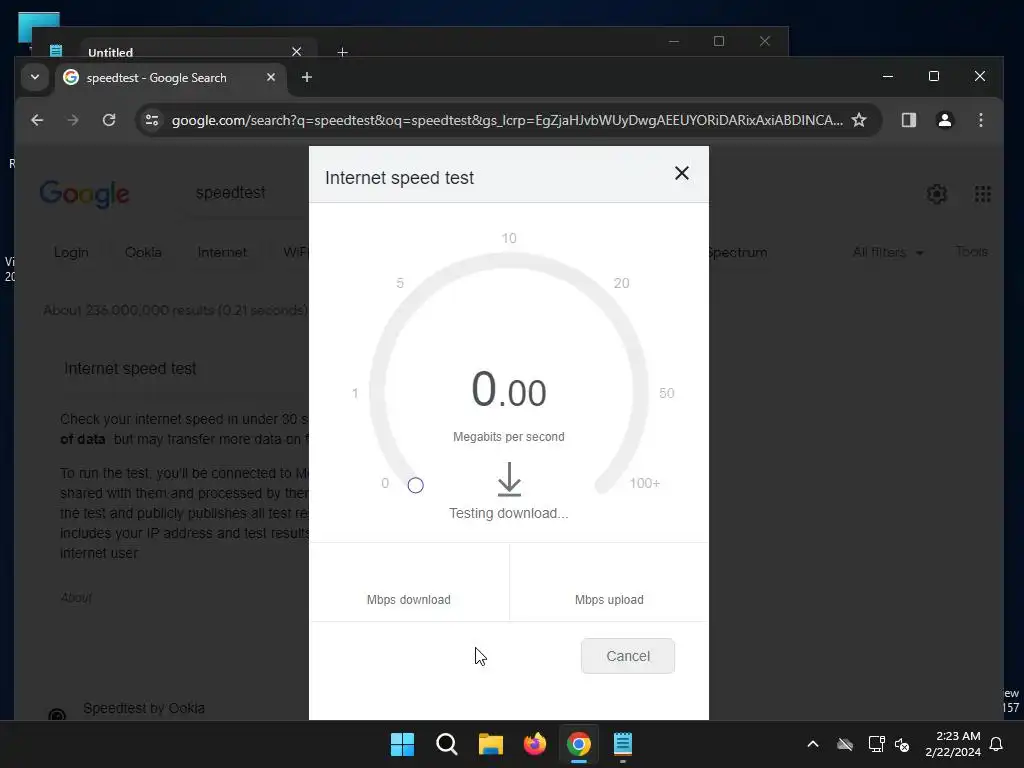
Task: Click the About link under speed test
Action: 76,597
